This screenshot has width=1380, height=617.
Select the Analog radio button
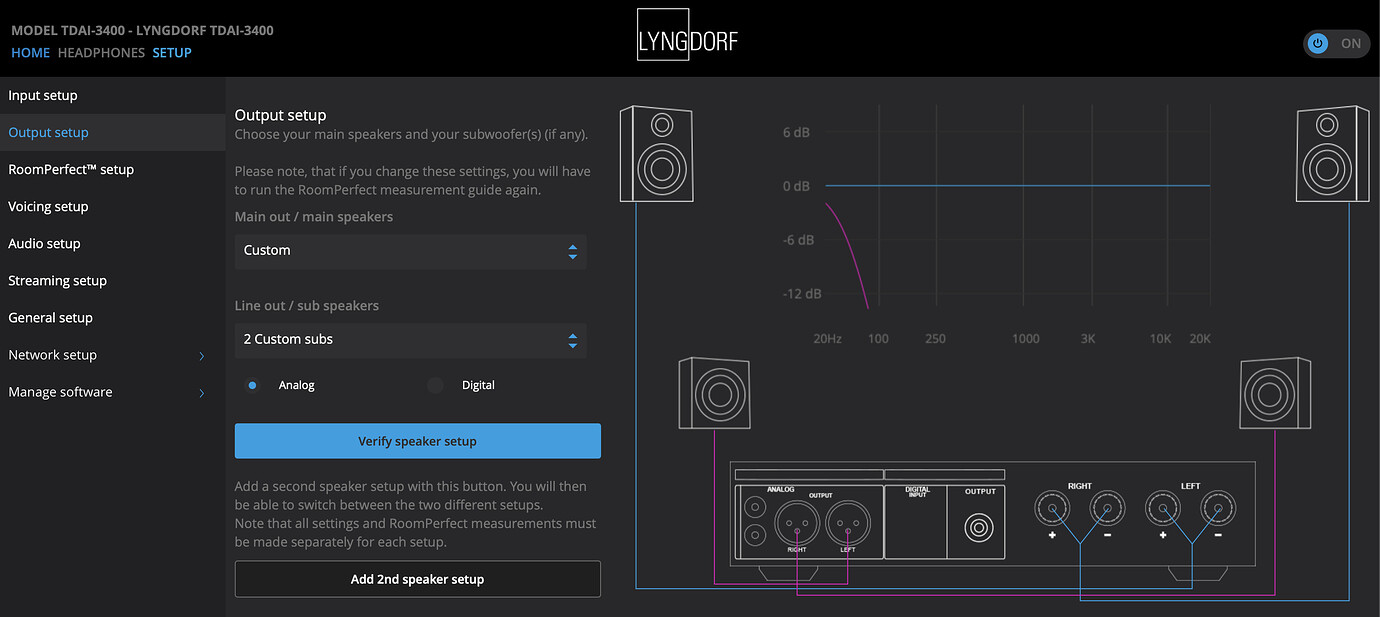pos(253,385)
